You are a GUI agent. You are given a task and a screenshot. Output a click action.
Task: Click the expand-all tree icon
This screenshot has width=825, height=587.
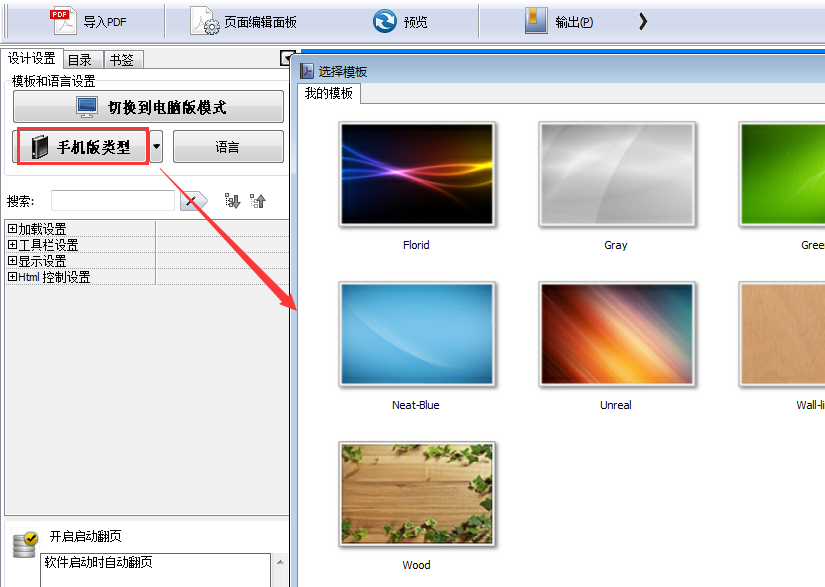click(x=232, y=201)
